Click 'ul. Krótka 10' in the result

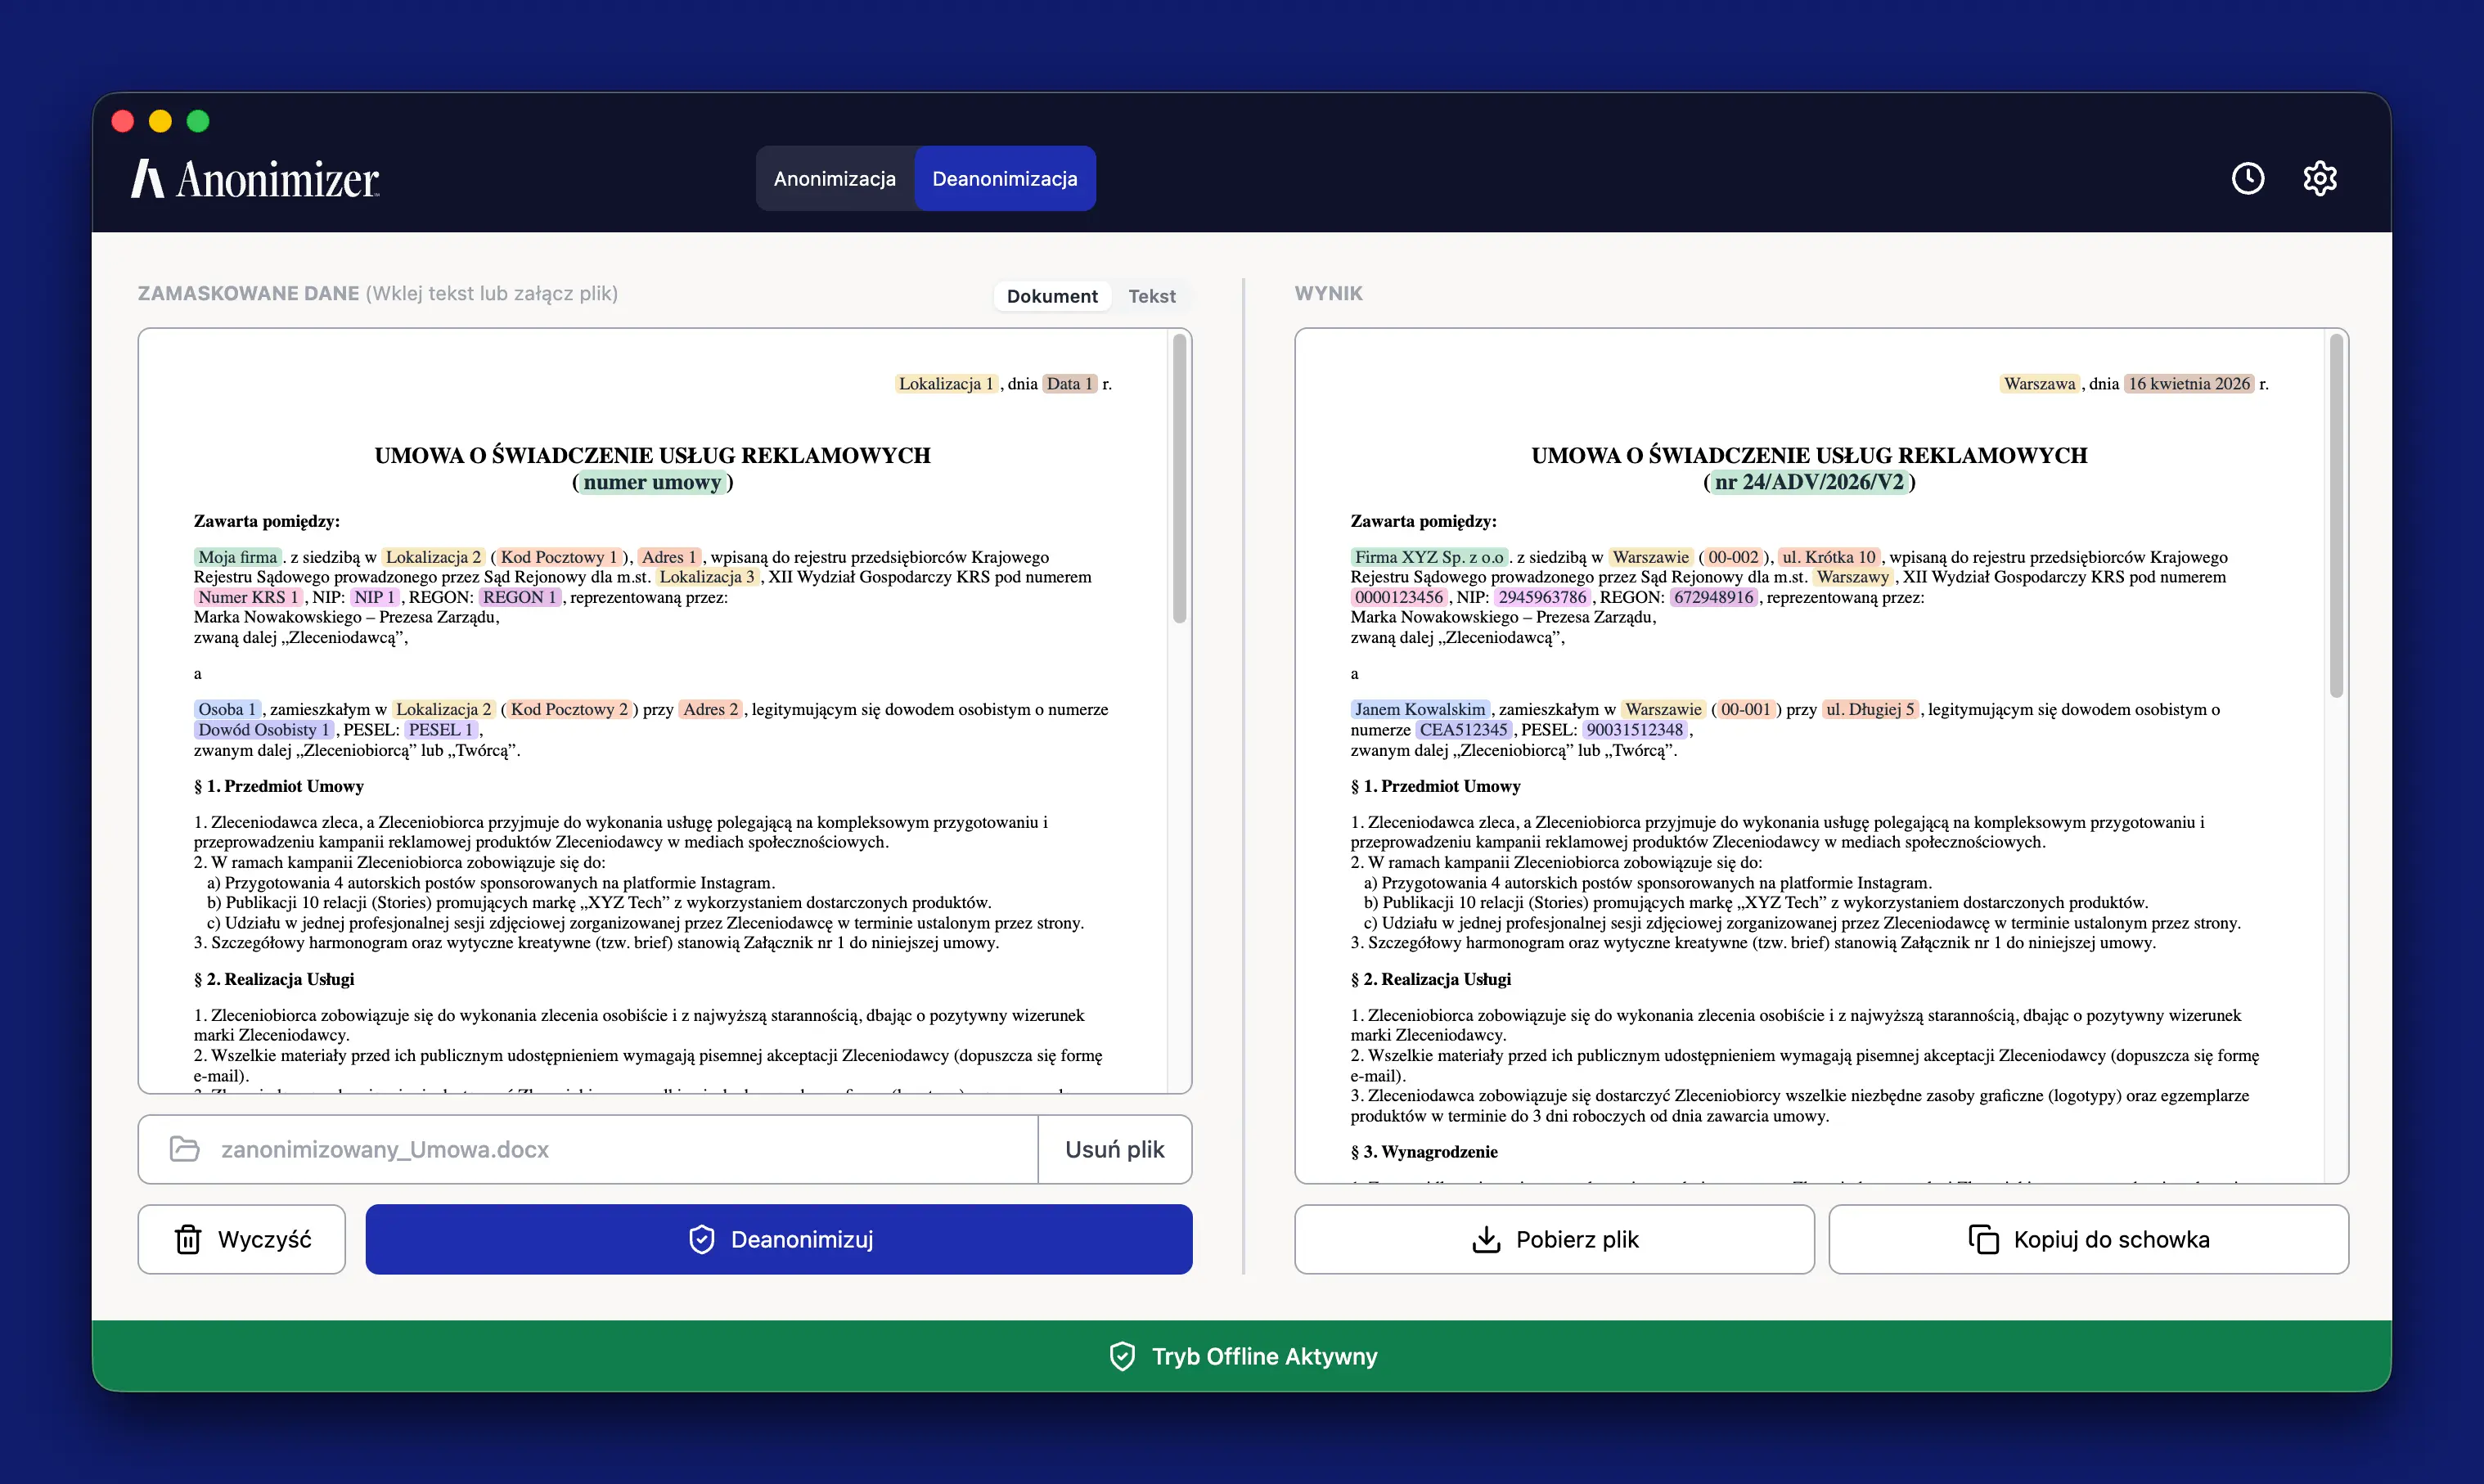1829,557
